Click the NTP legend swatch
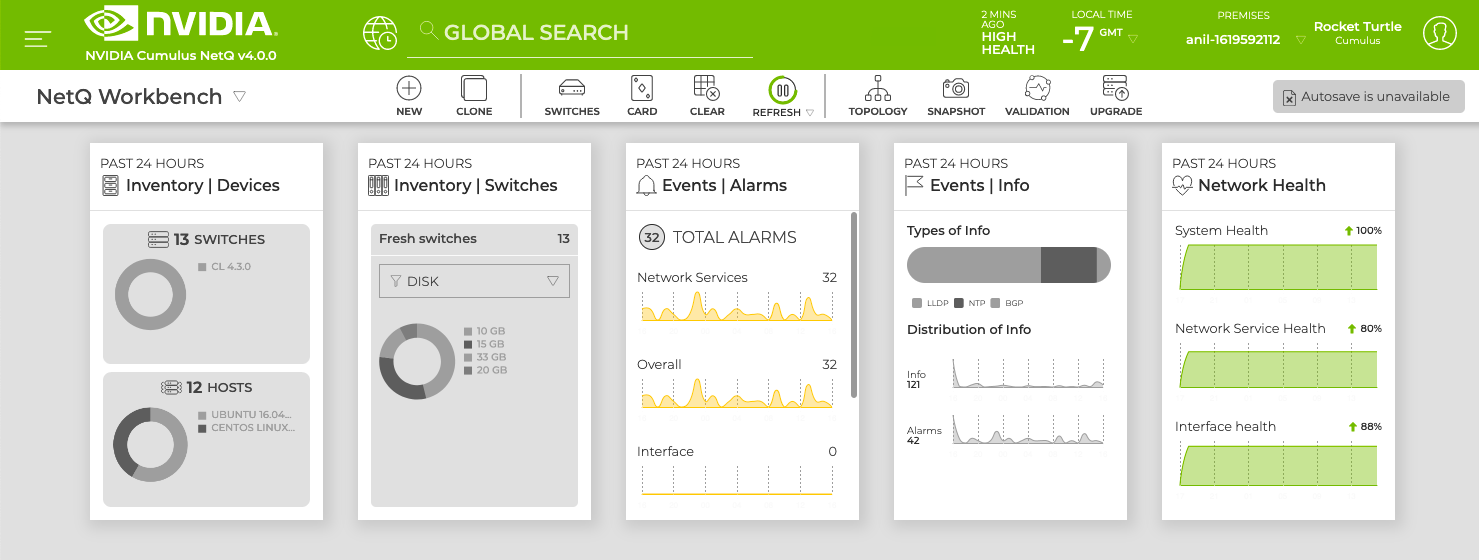 959,302
